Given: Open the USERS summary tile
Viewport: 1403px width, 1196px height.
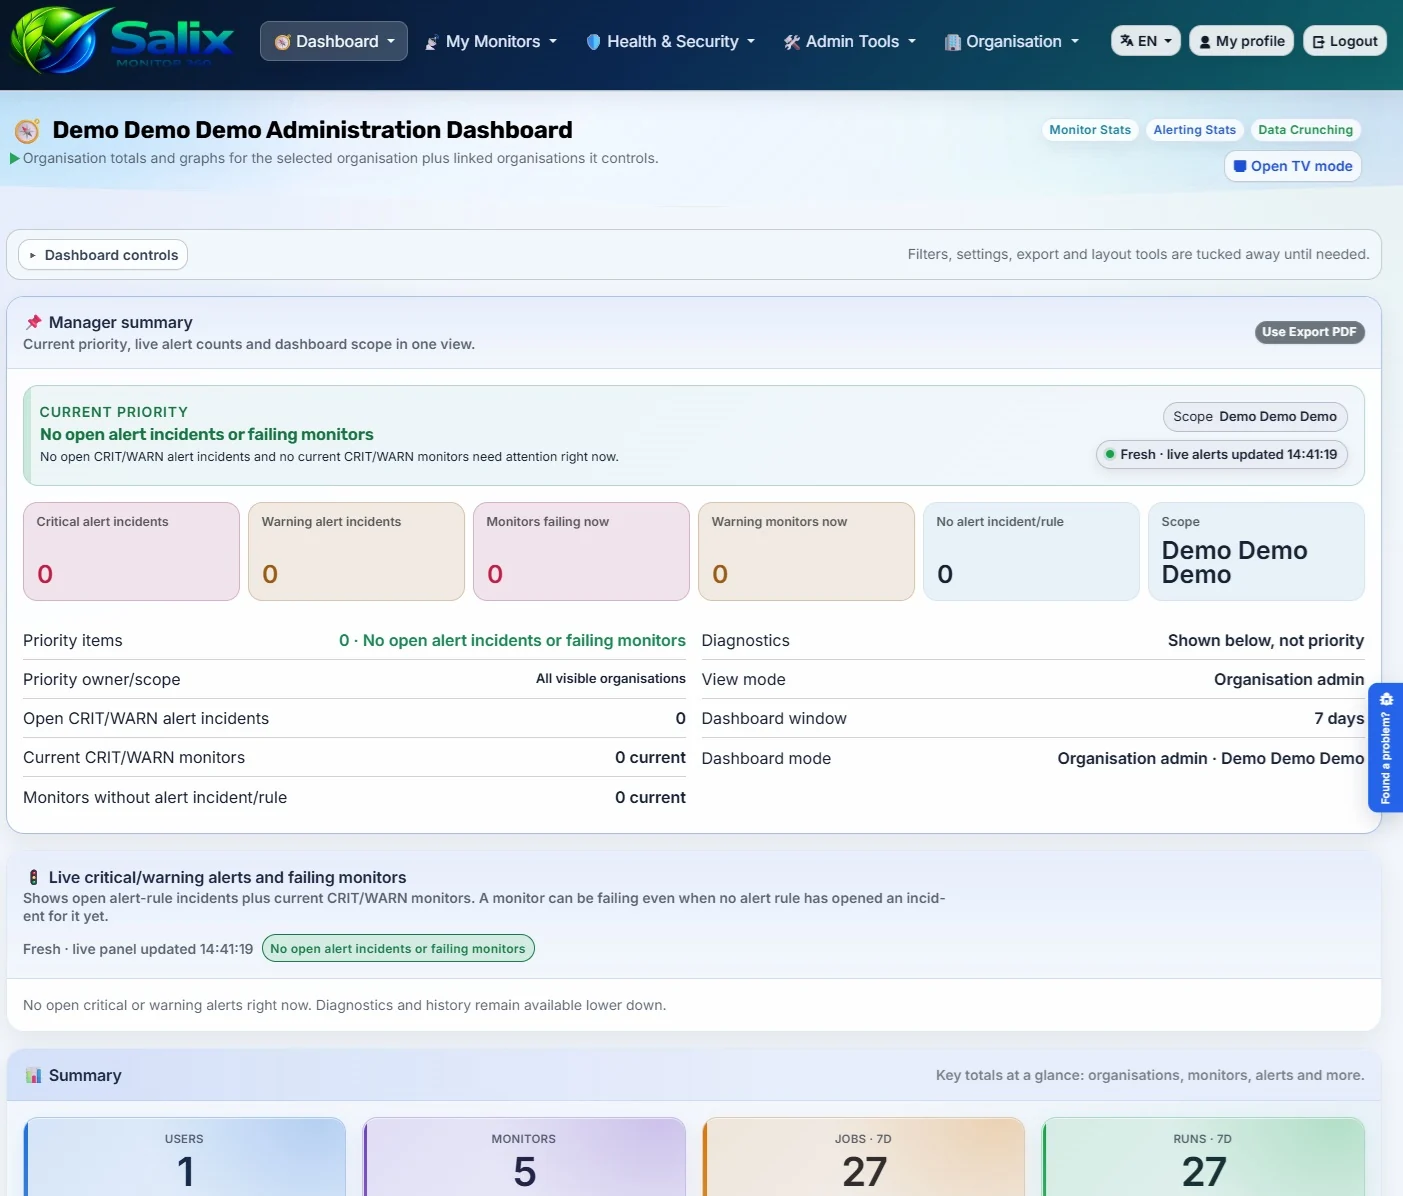Looking at the screenshot, I should point(185,1157).
